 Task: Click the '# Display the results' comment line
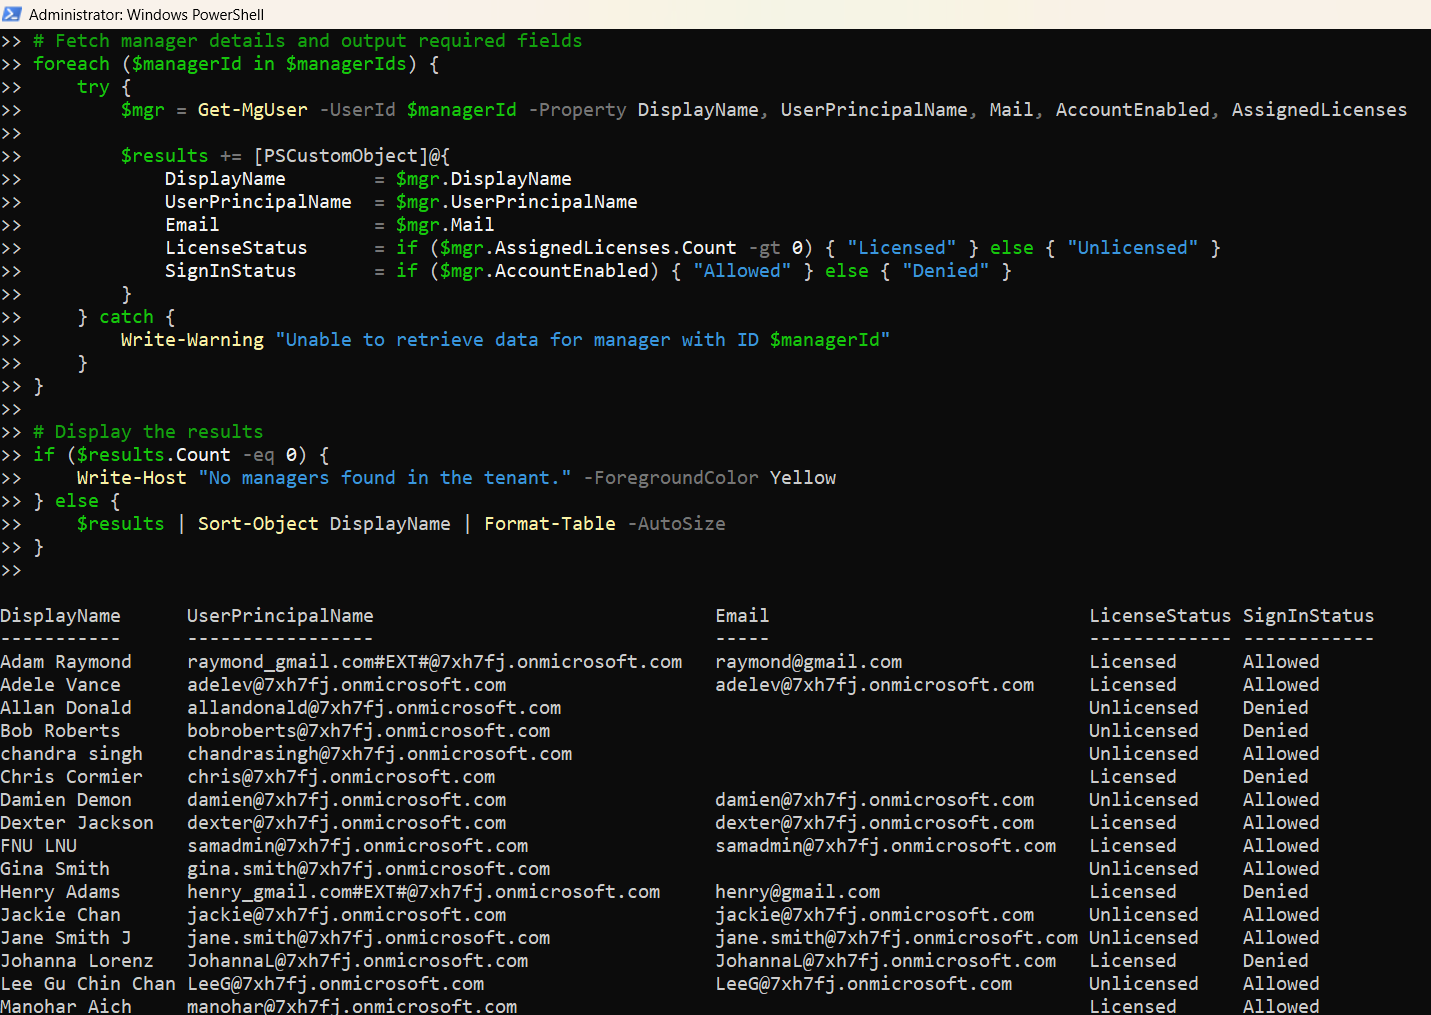tap(148, 432)
